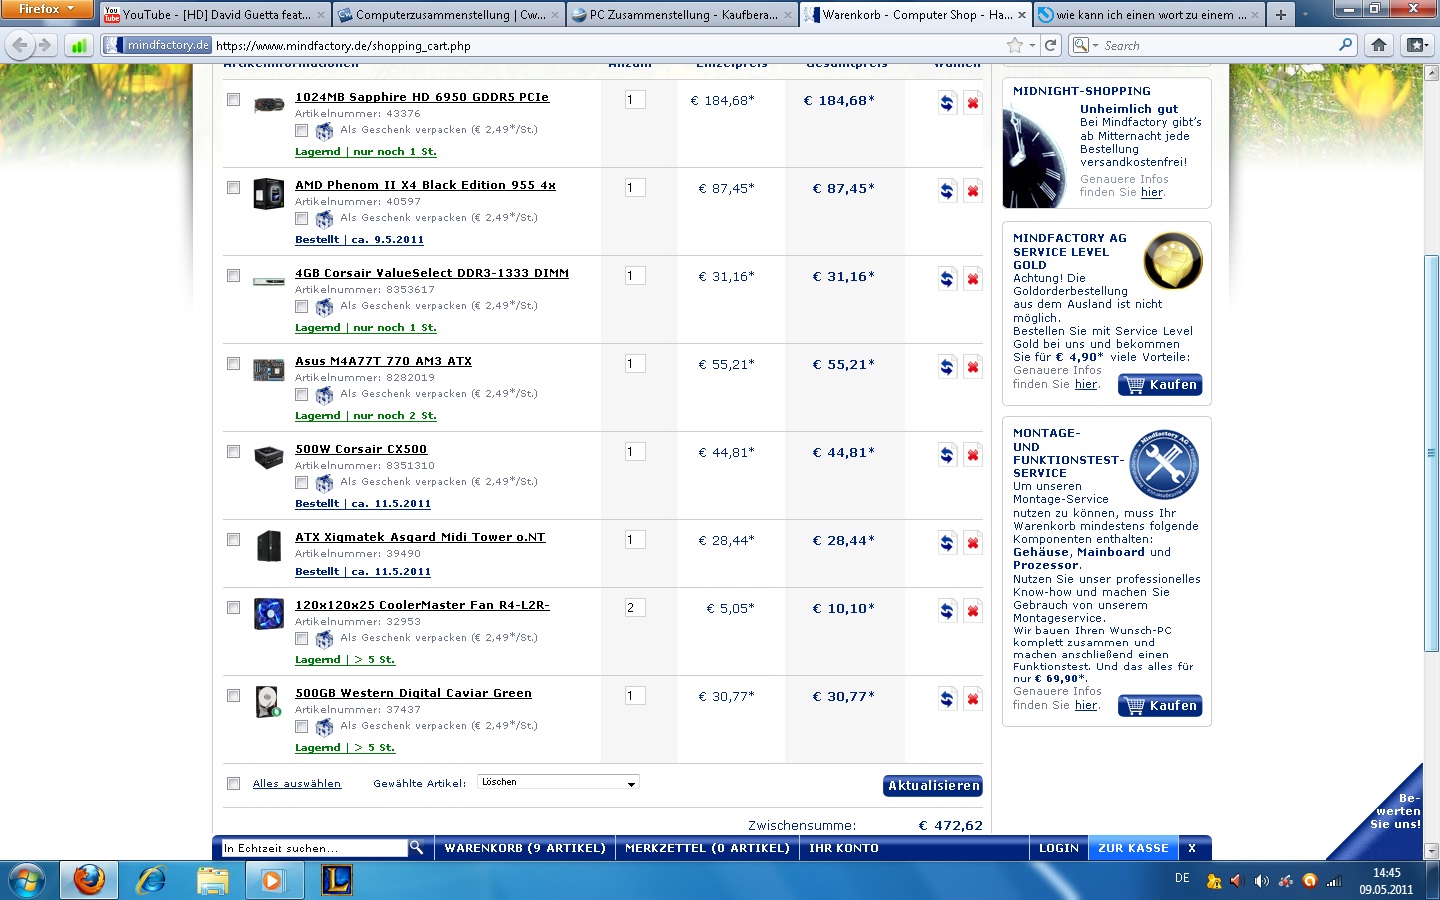The height and width of the screenshot is (900, 1440).
Task: Click the page vertical scrollbar thumb
Action: [1431, 453]
